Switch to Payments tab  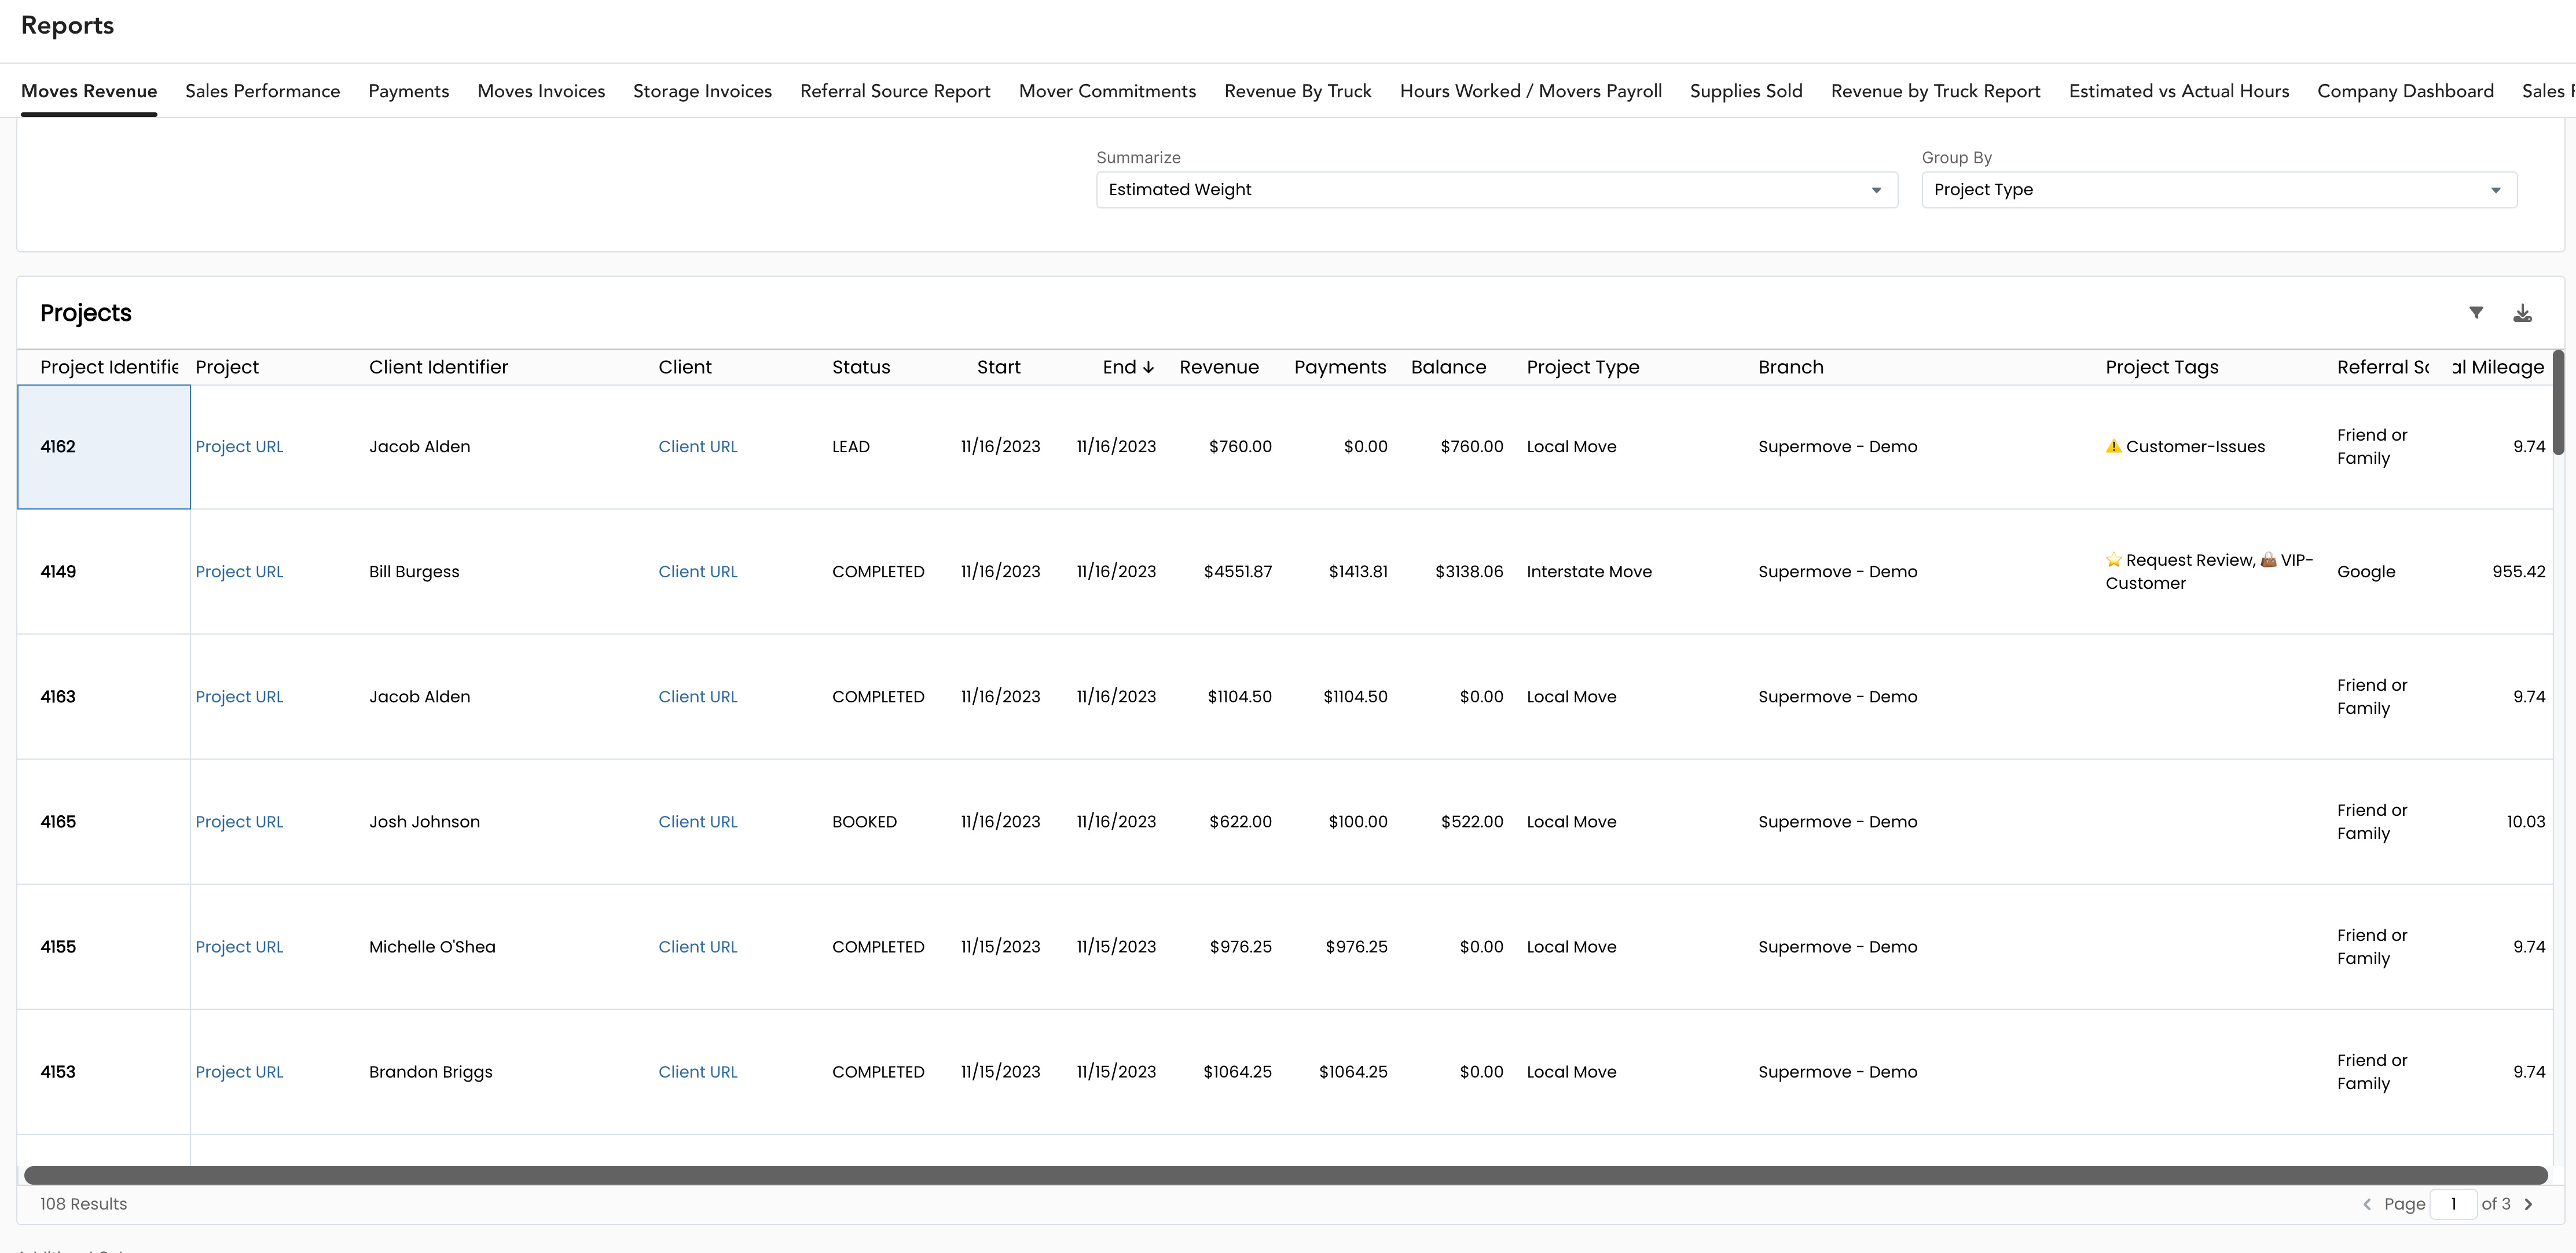pyautogui.click(x=408, y=91)
